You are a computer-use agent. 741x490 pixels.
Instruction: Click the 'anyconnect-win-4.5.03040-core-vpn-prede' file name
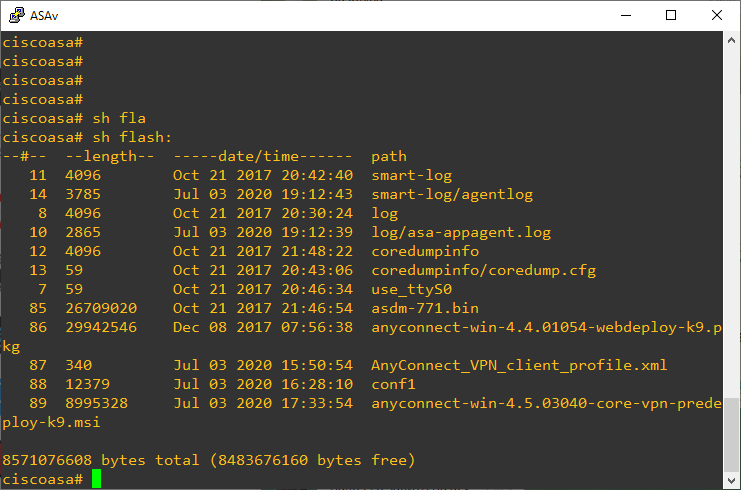point(547,403)
